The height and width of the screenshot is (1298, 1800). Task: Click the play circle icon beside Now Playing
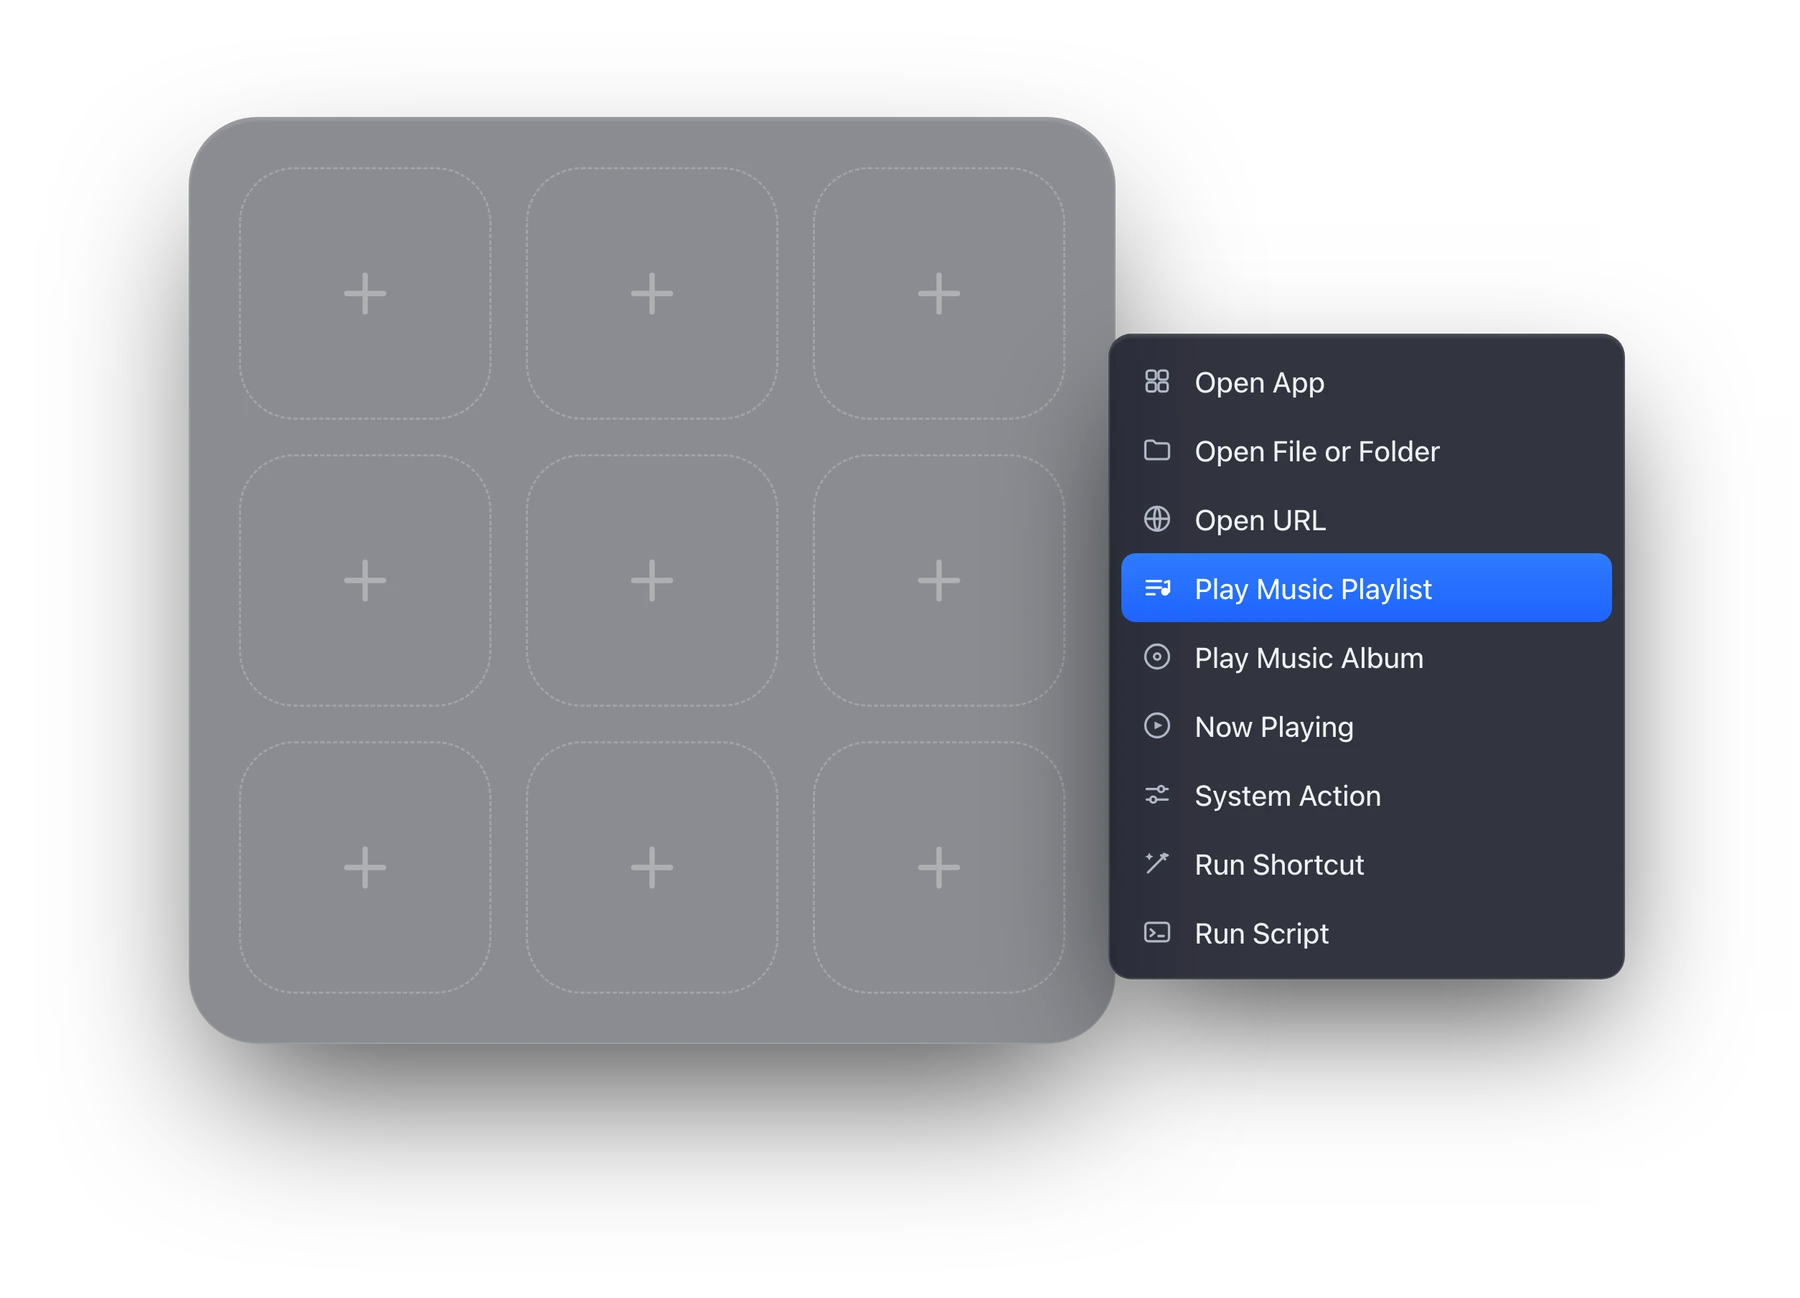[x=1157, y=726]
